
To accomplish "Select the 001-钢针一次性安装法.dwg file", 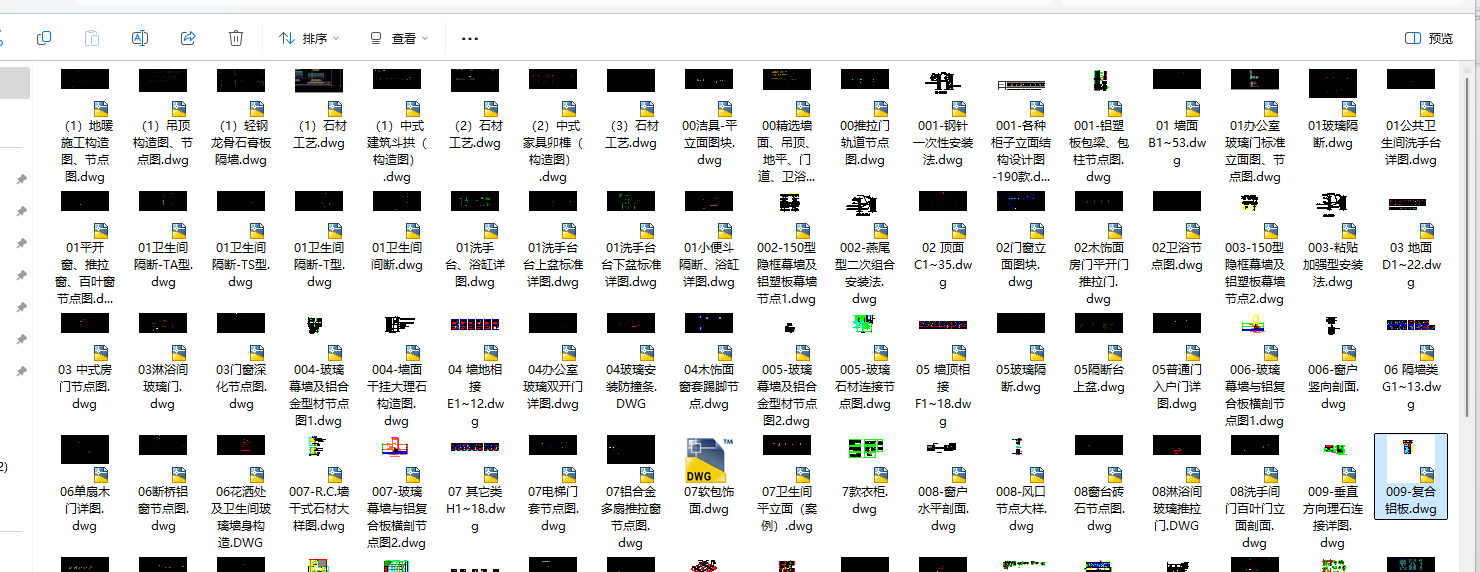I will click(942, 112).
